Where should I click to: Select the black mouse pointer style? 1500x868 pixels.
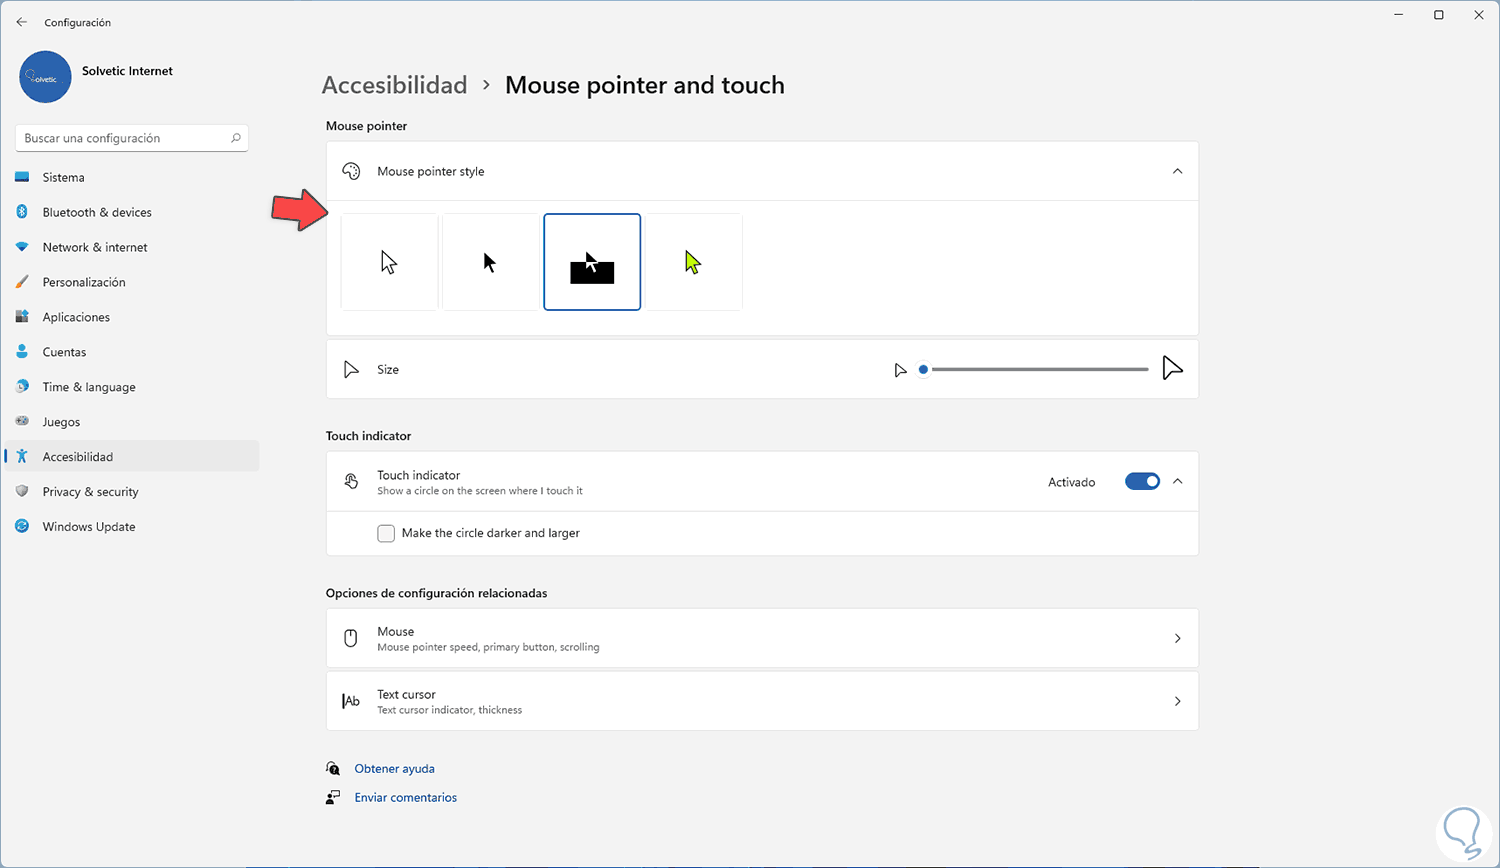pos(490,262)
